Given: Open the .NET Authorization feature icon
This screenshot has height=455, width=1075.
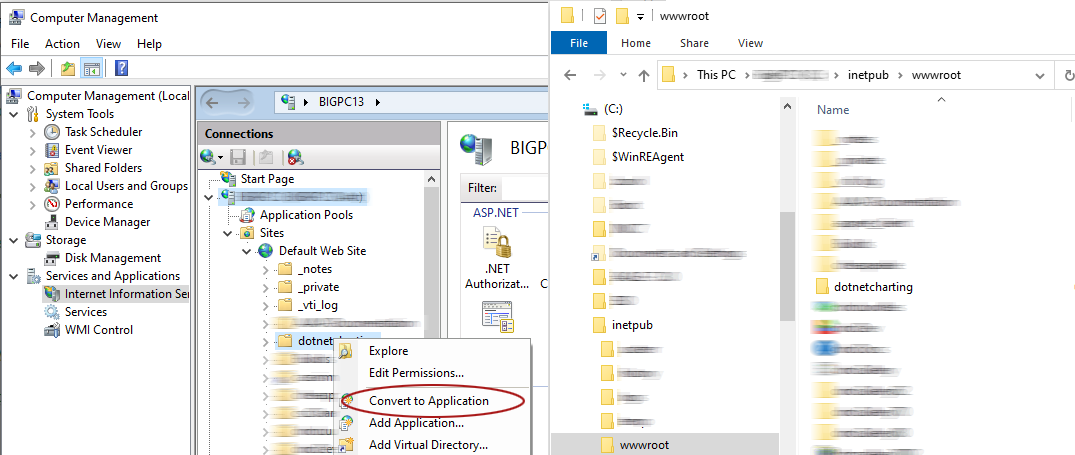Looking at the screenshot, I should point(497,256).
